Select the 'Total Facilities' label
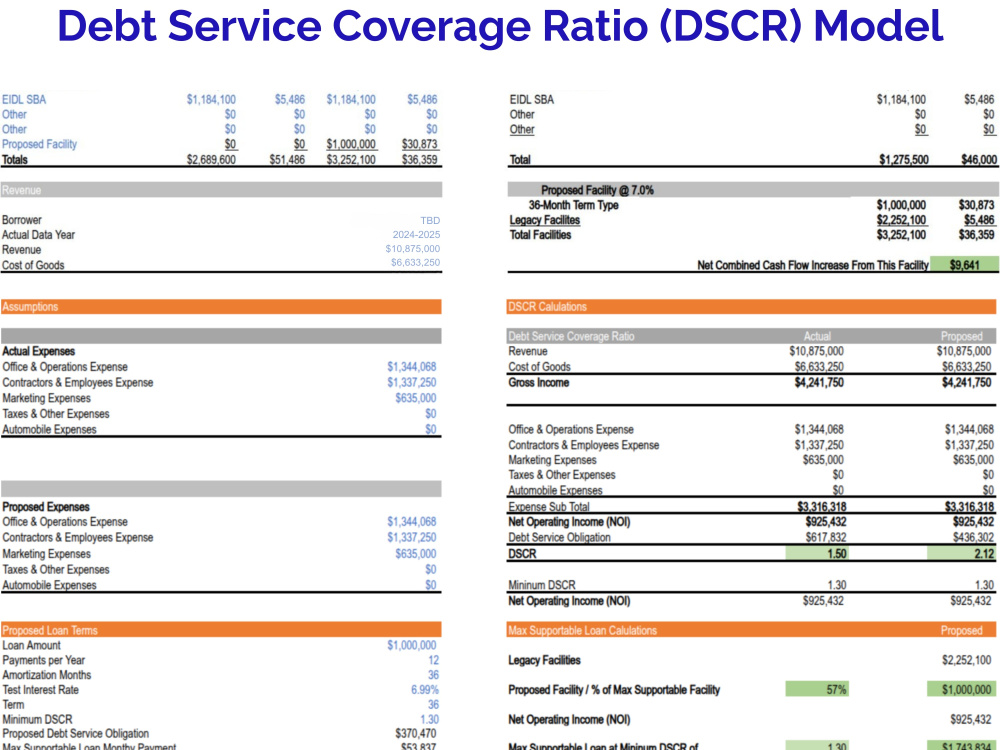Image resolution: width=1000 pixels, height=750 pixels. 540,235
